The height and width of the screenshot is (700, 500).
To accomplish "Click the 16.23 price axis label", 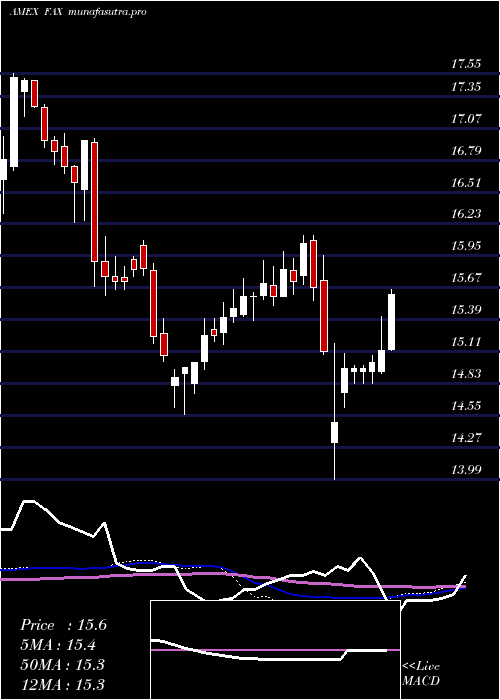I will pos(466,214).
